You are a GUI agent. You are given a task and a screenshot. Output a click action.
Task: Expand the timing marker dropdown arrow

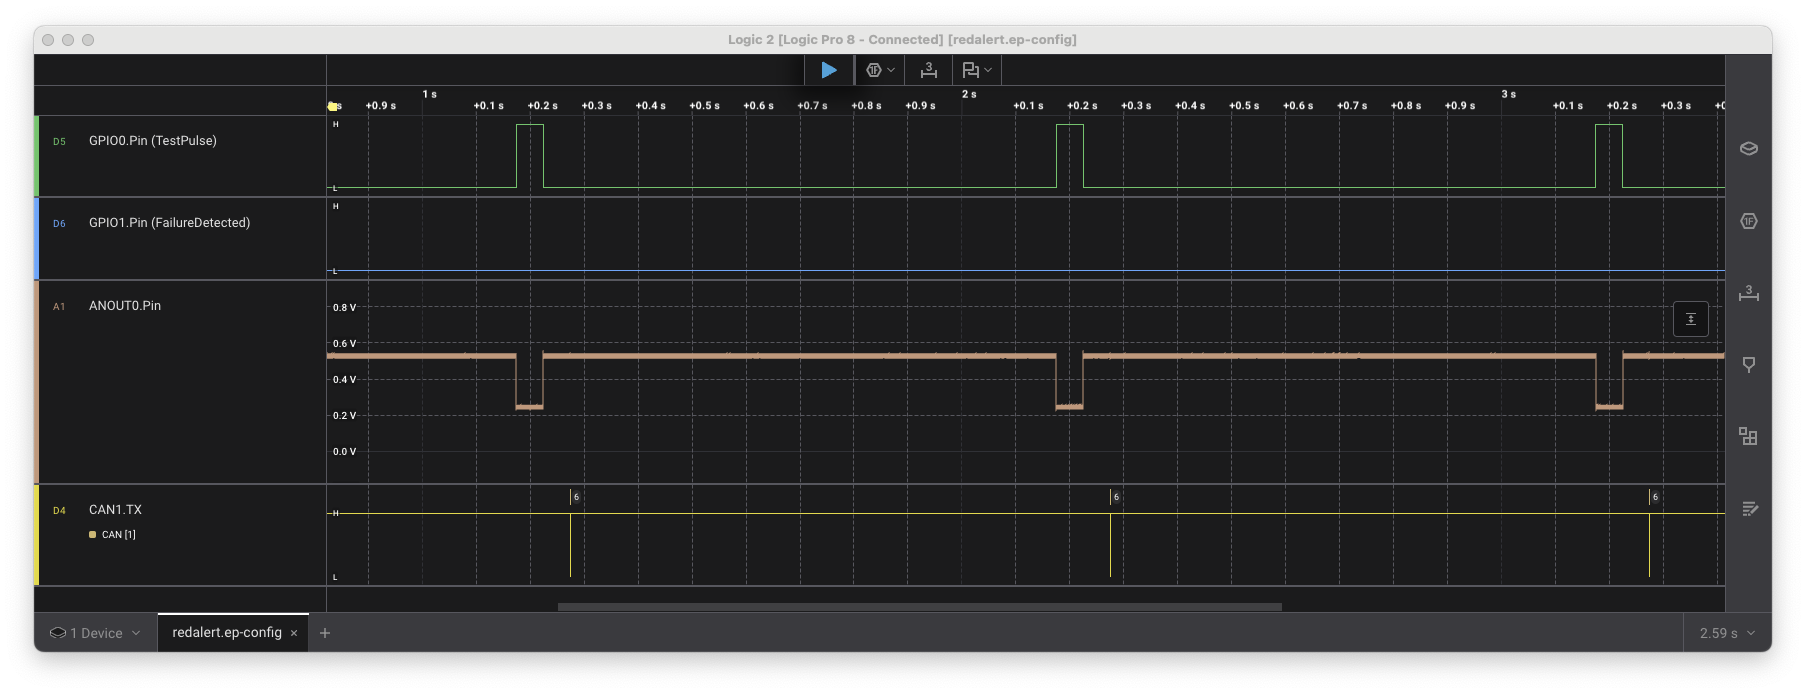pyautogui.click(x=988, y=70)
